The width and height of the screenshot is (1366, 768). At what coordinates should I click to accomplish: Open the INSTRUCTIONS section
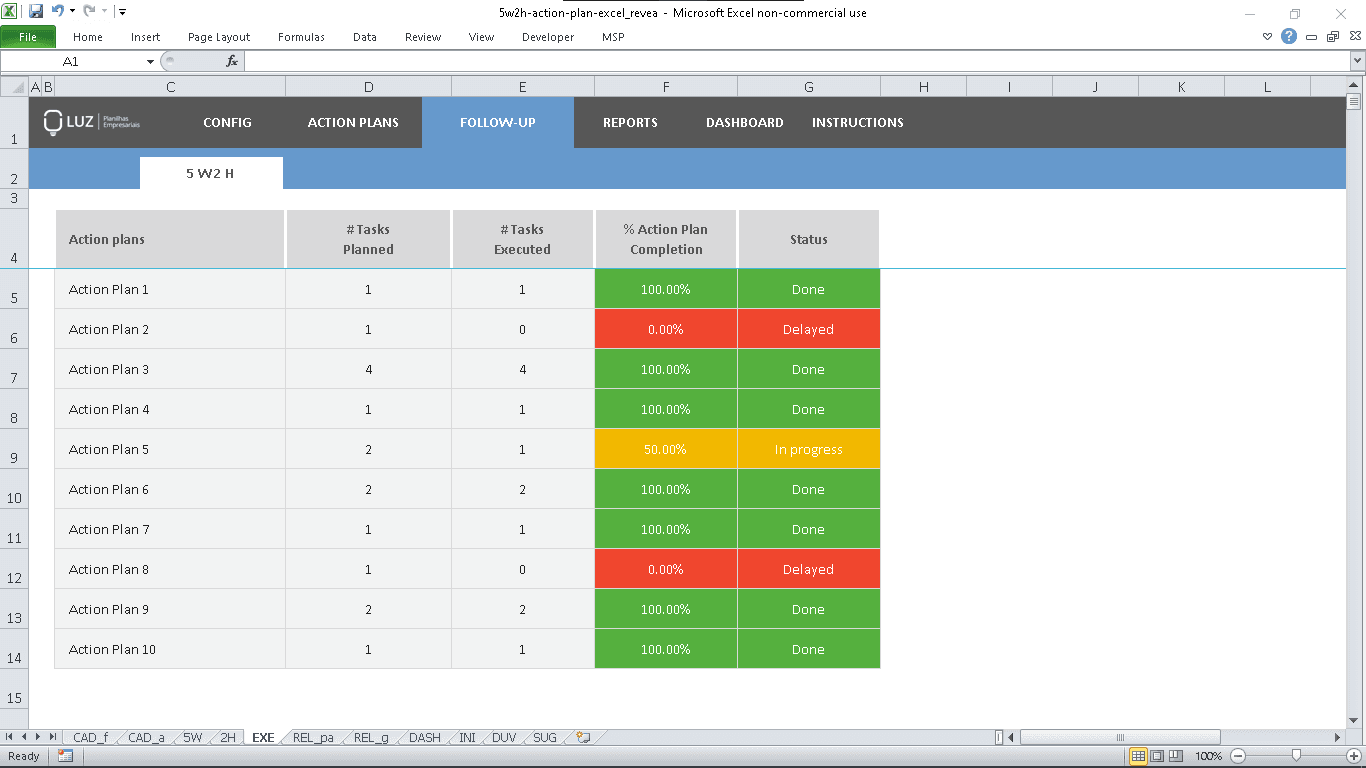858,122
